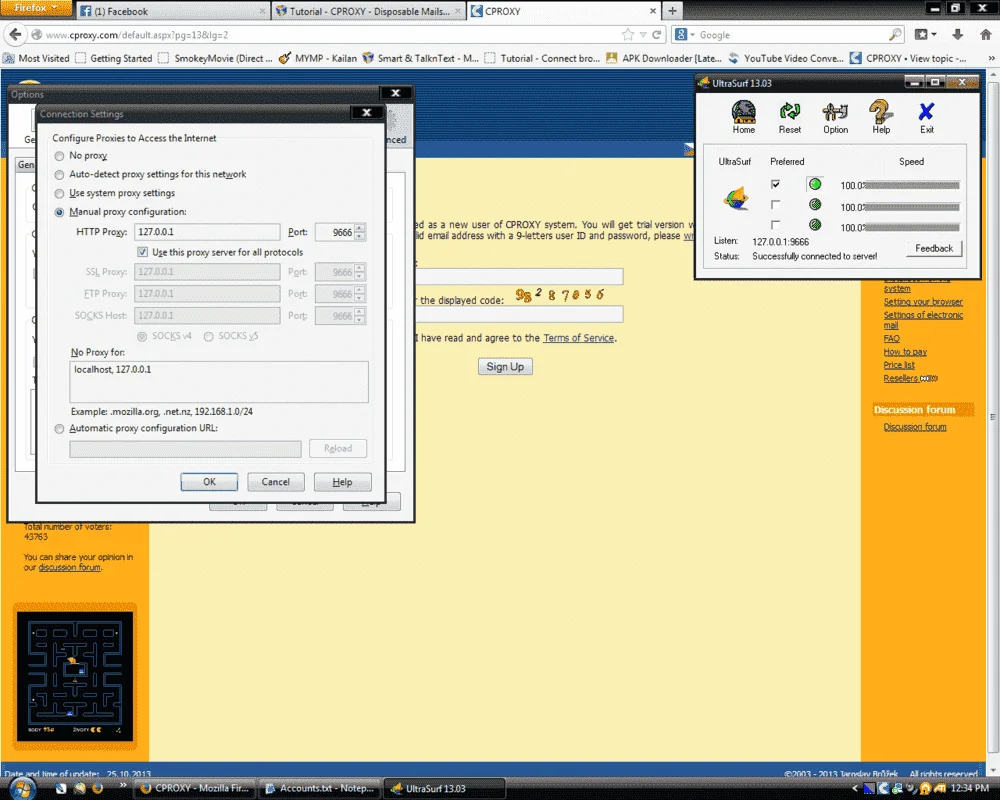Click the green indicator of first server
This screenshot has height=800, width=1000.
click(x=815, y=184)
